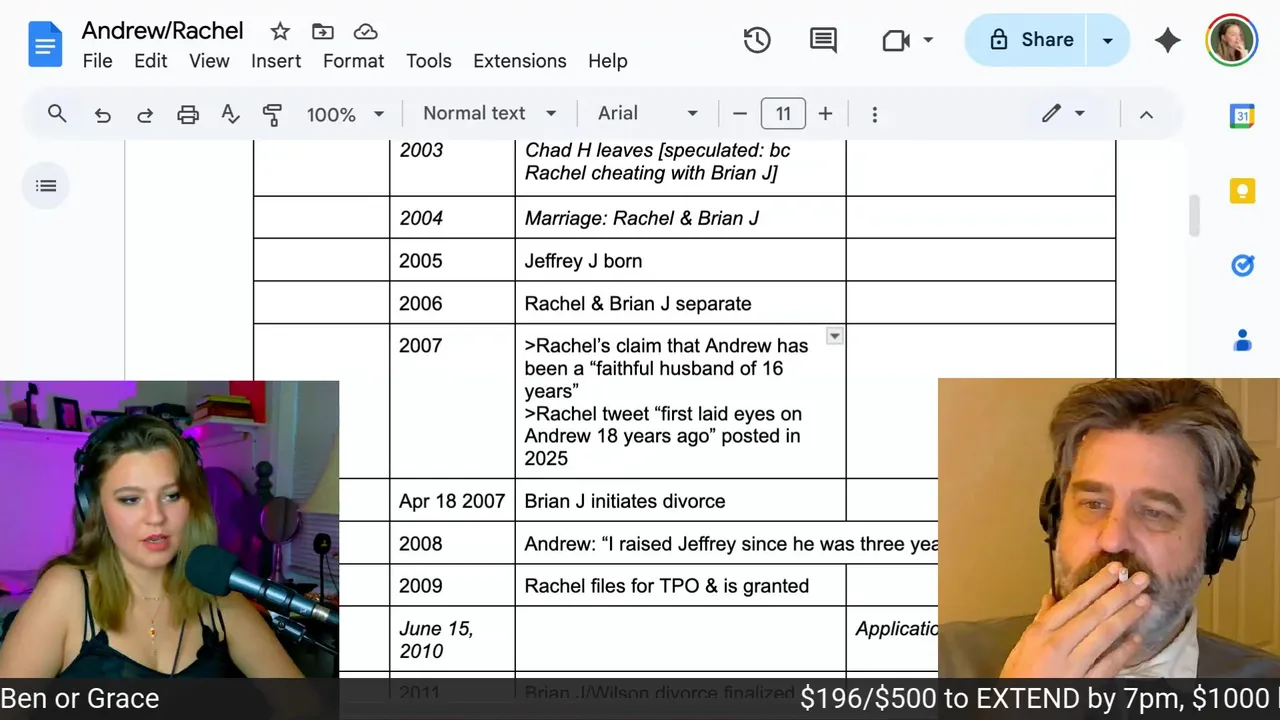Open the zoom 100% dropdown

pyautogui.click(x=345, y=114)
